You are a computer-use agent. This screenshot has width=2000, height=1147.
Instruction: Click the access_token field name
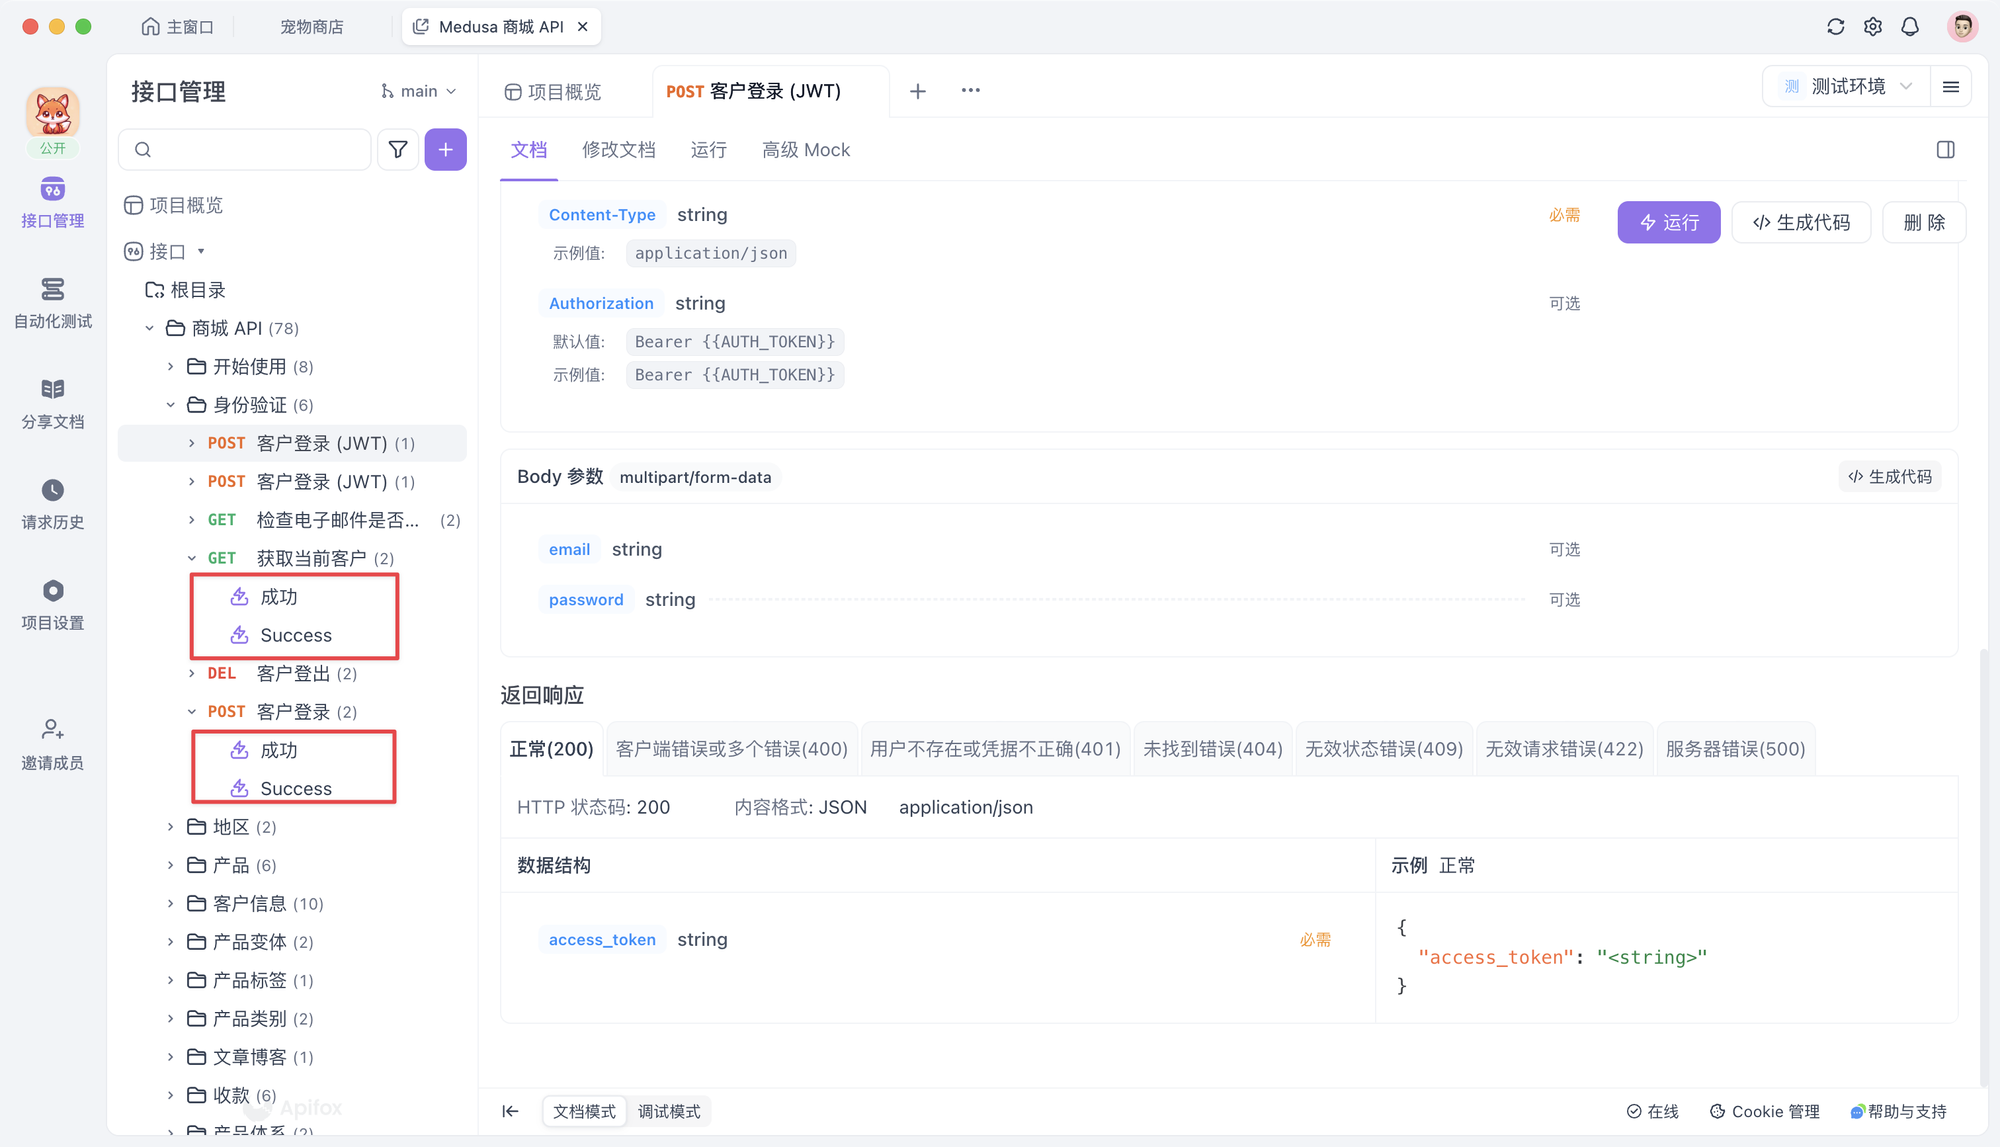(602, 940)
